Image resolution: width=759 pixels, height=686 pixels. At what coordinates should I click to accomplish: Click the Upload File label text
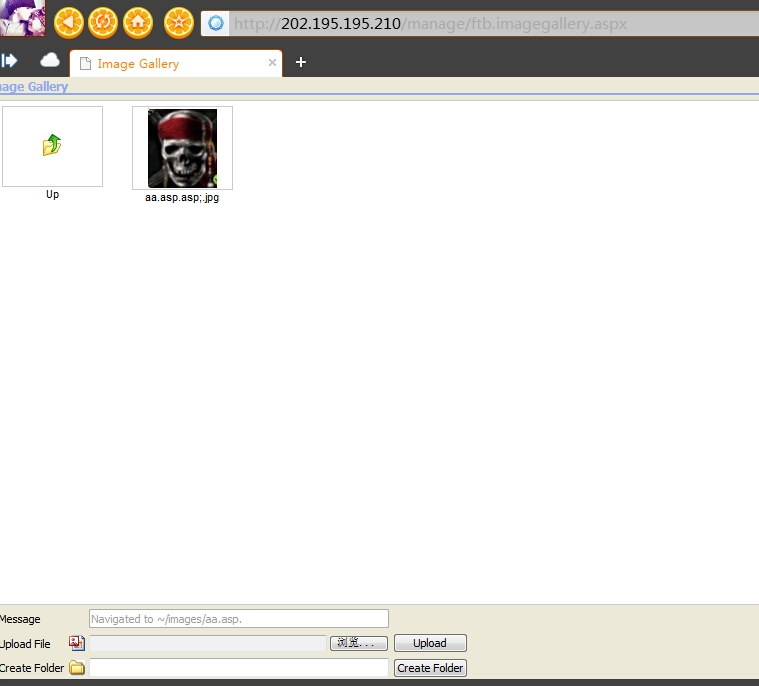click(25, 644)
